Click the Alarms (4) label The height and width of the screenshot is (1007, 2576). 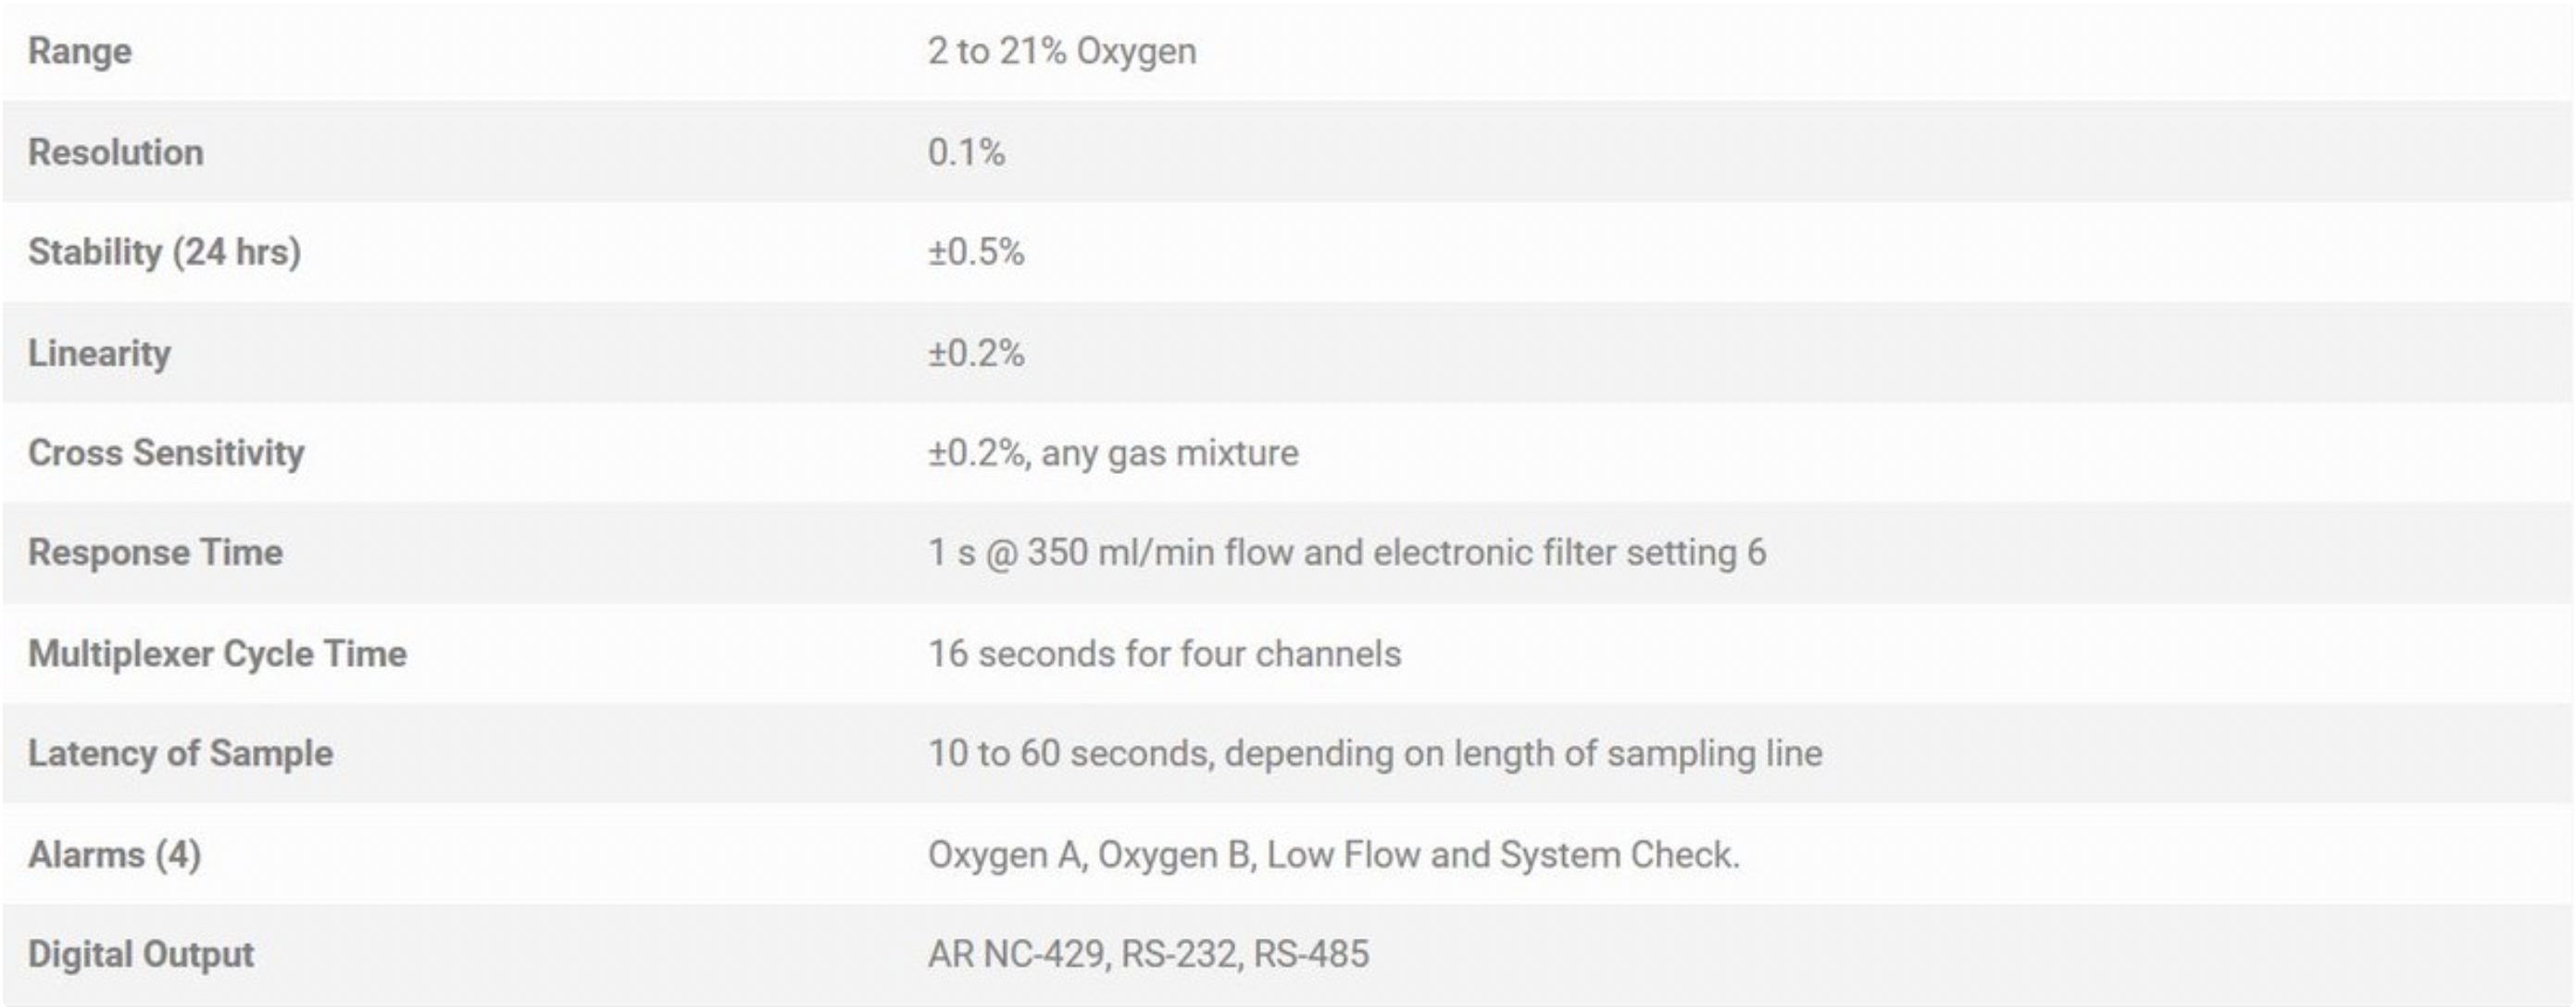pos(115,855)
